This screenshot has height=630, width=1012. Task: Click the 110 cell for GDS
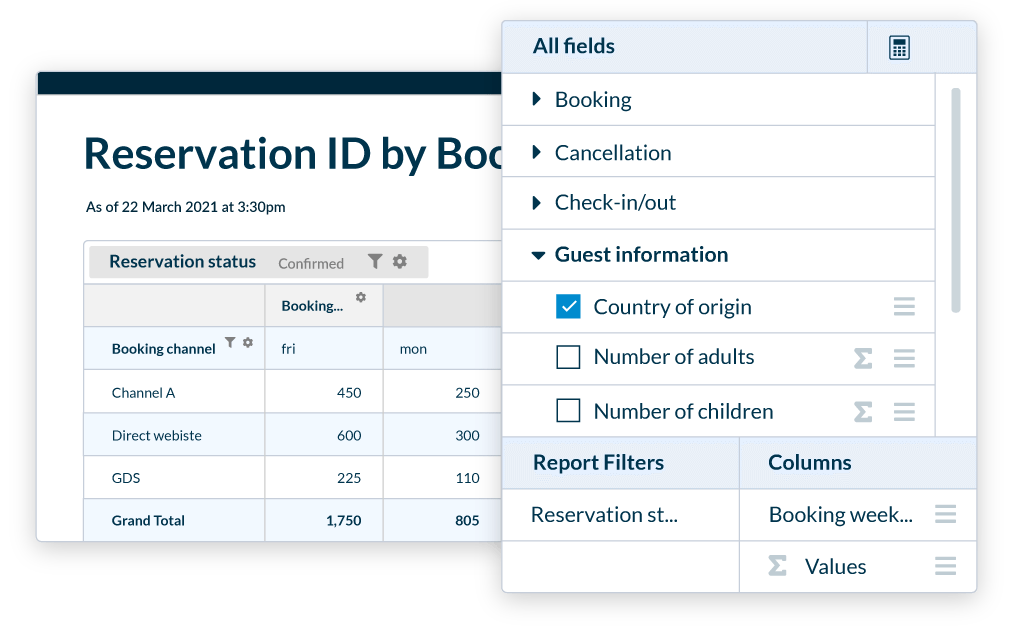pyautogui.click(x=467, y=478)
